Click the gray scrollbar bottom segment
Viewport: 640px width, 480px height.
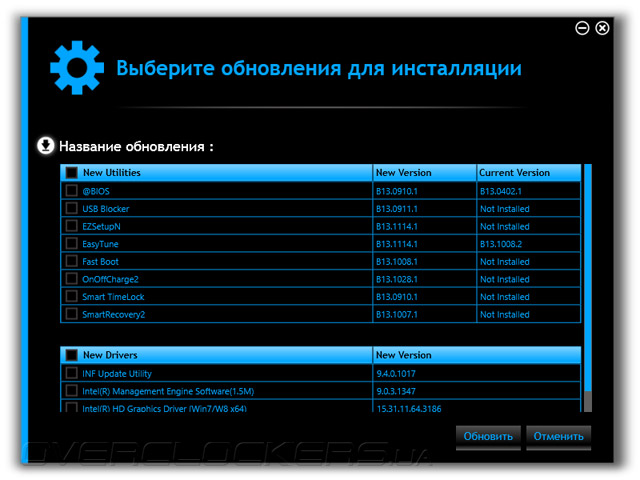coord(588,401)
